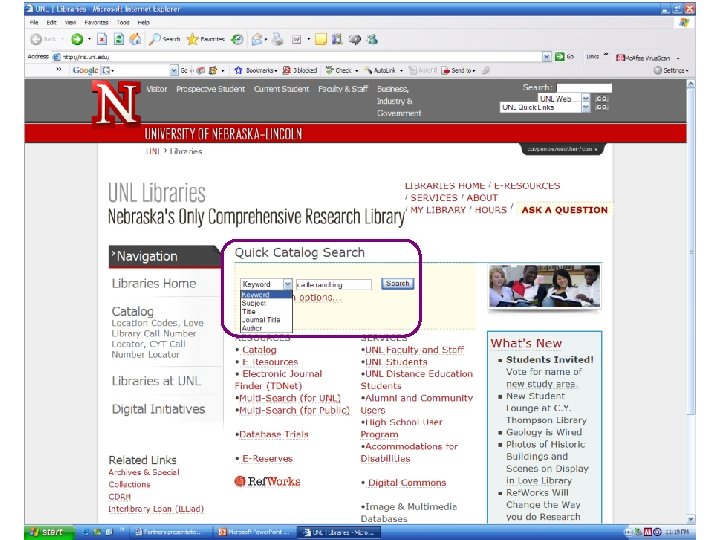Viewport: 720px width, 540px height.
Task: Choose Author in the search type list
Action: click(252, 328)
